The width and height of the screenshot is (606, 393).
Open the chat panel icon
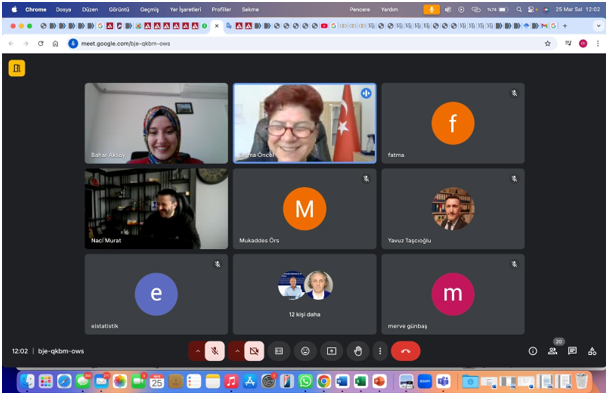pyautogui.click(x=572, y=351)
